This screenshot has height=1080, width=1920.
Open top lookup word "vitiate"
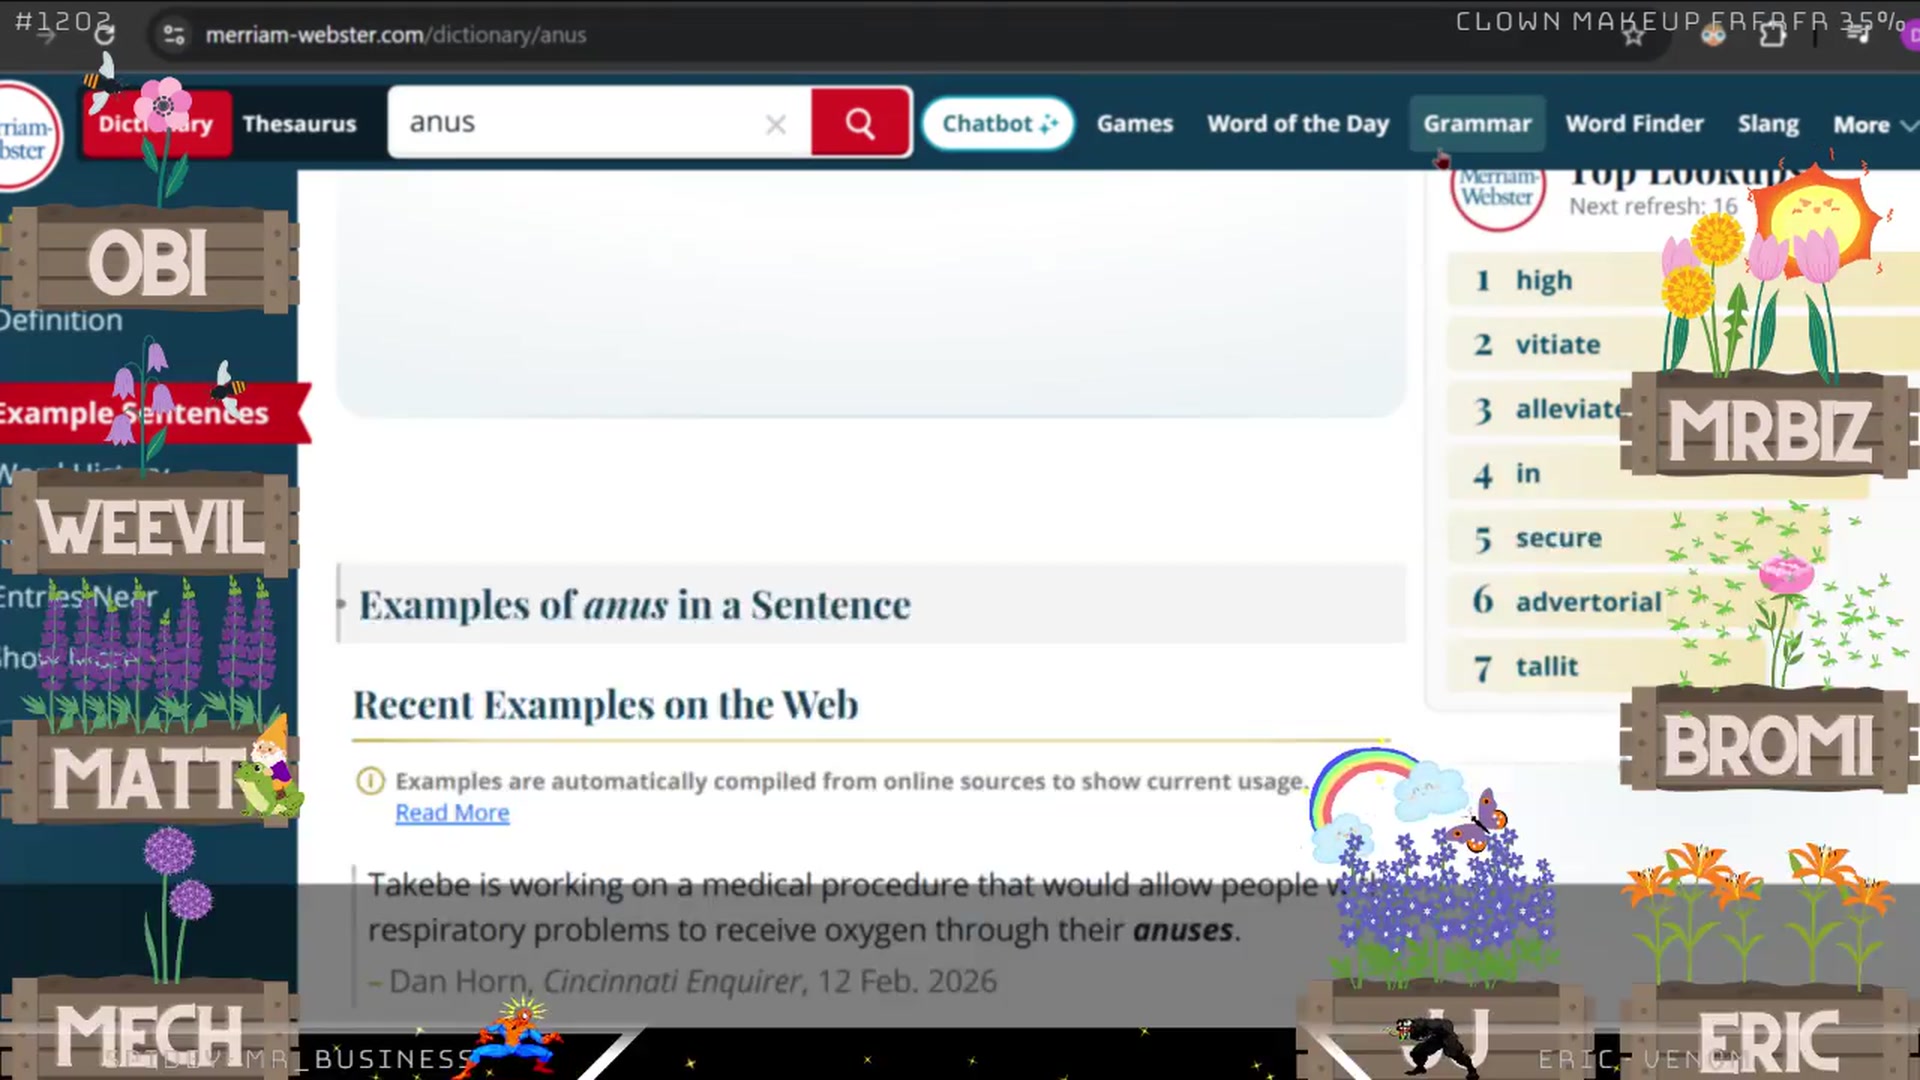pyautogui.click(x=1558, y=345)
